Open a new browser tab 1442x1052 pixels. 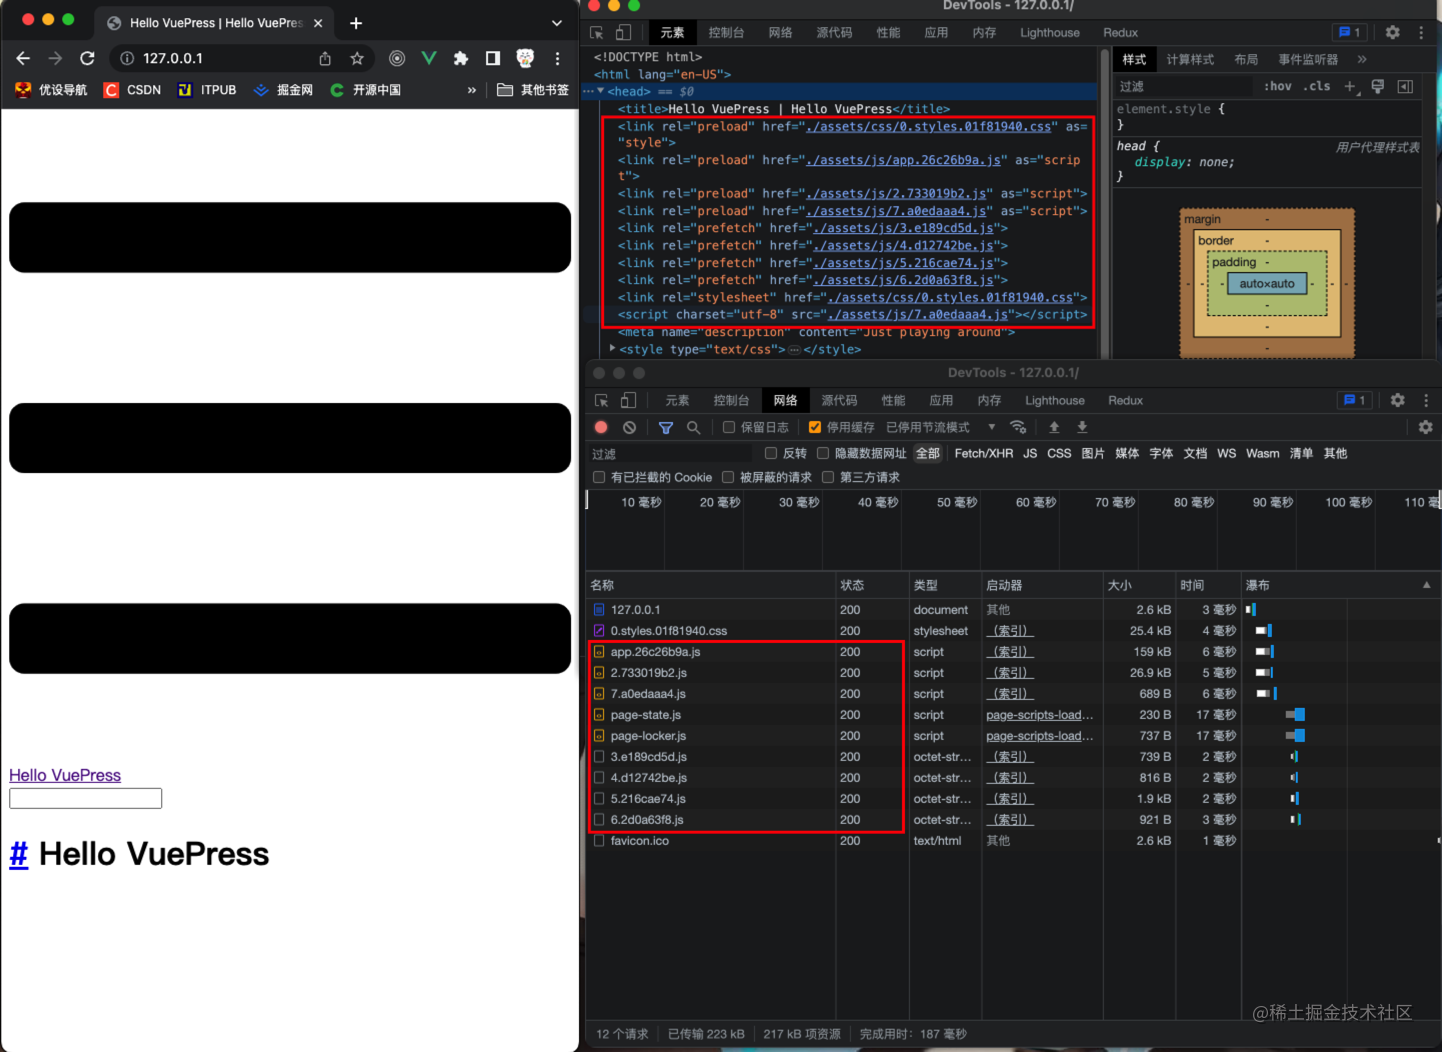click(356, 23)
